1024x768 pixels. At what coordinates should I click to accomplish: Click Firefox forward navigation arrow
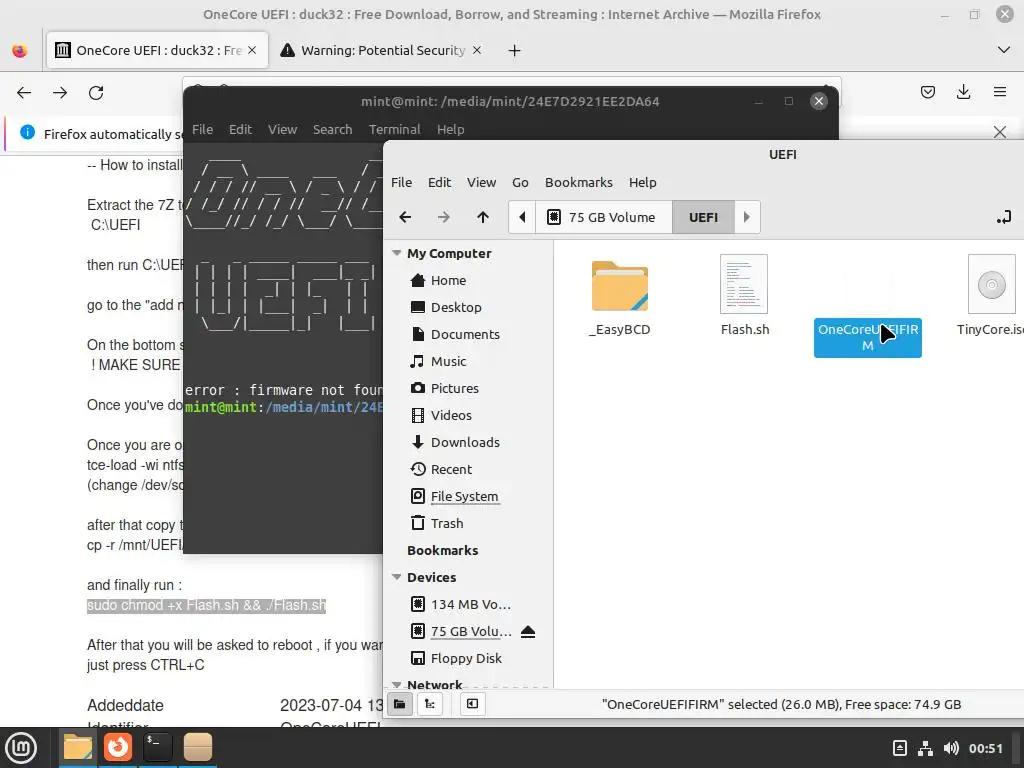[x=60, y=93]
